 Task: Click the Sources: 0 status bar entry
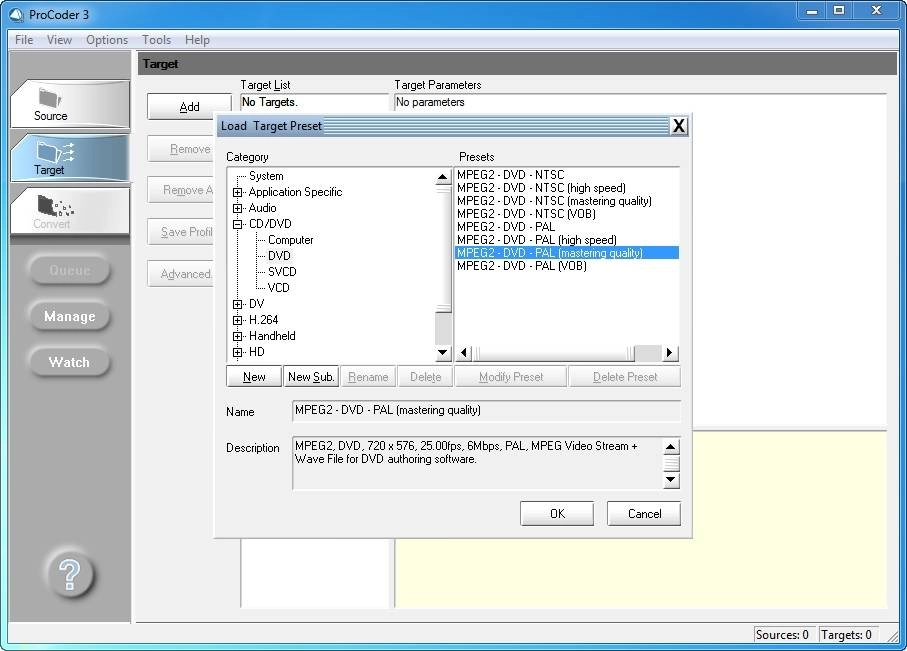click(782, 635)
